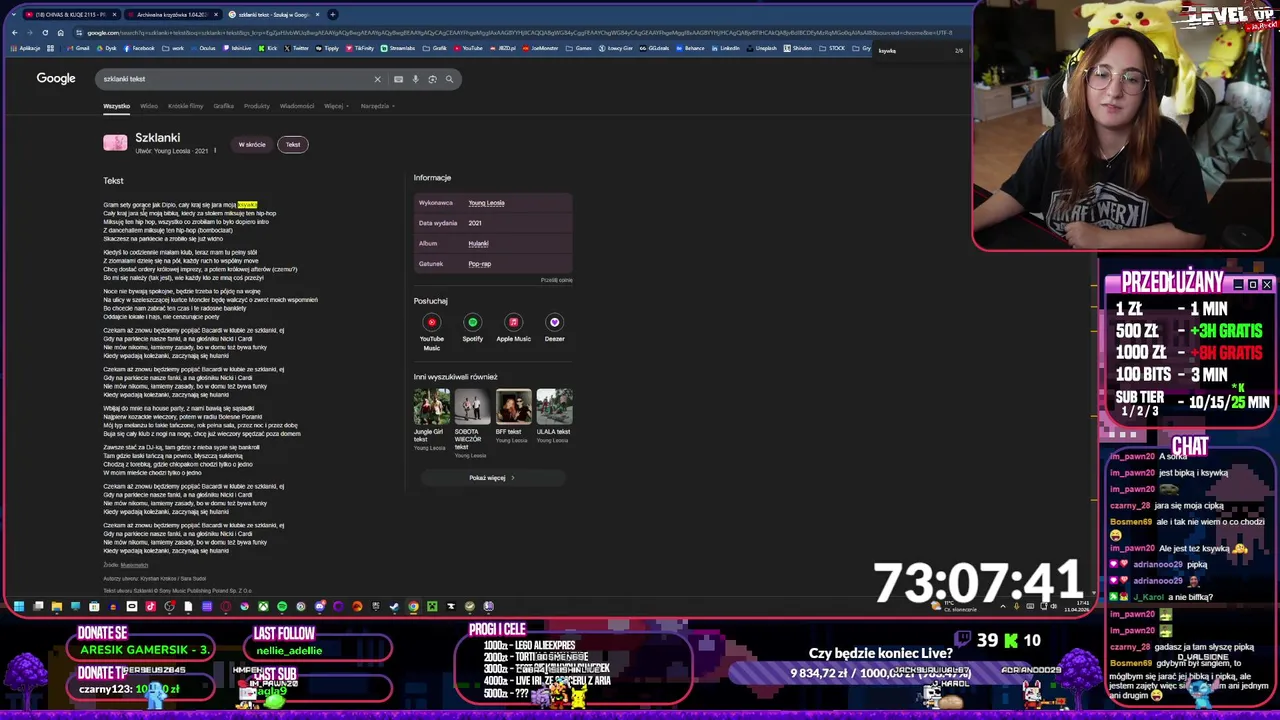Open the on-screen keyboard in search bar
Screen dimensions: 1280x720
pos(398,79)
